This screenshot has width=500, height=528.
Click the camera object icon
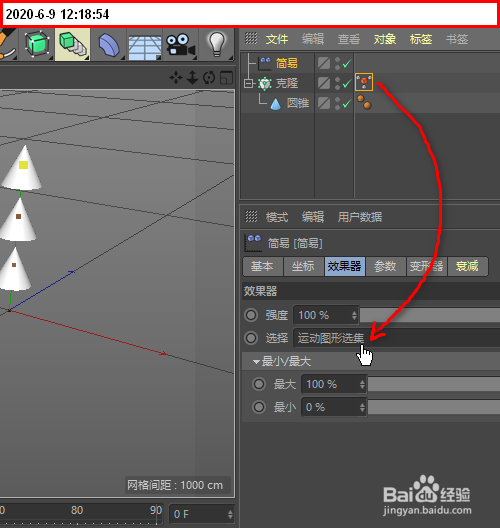coord(180,44)
